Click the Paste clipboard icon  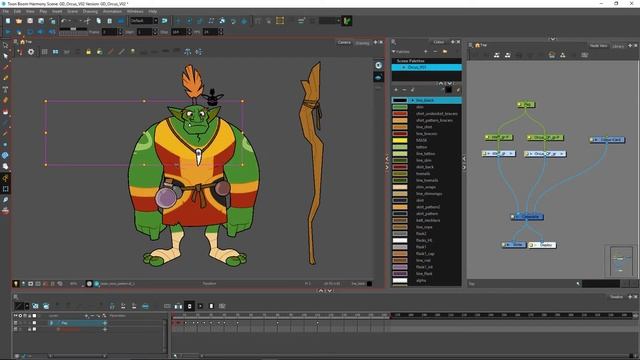(x=109, y=21)
